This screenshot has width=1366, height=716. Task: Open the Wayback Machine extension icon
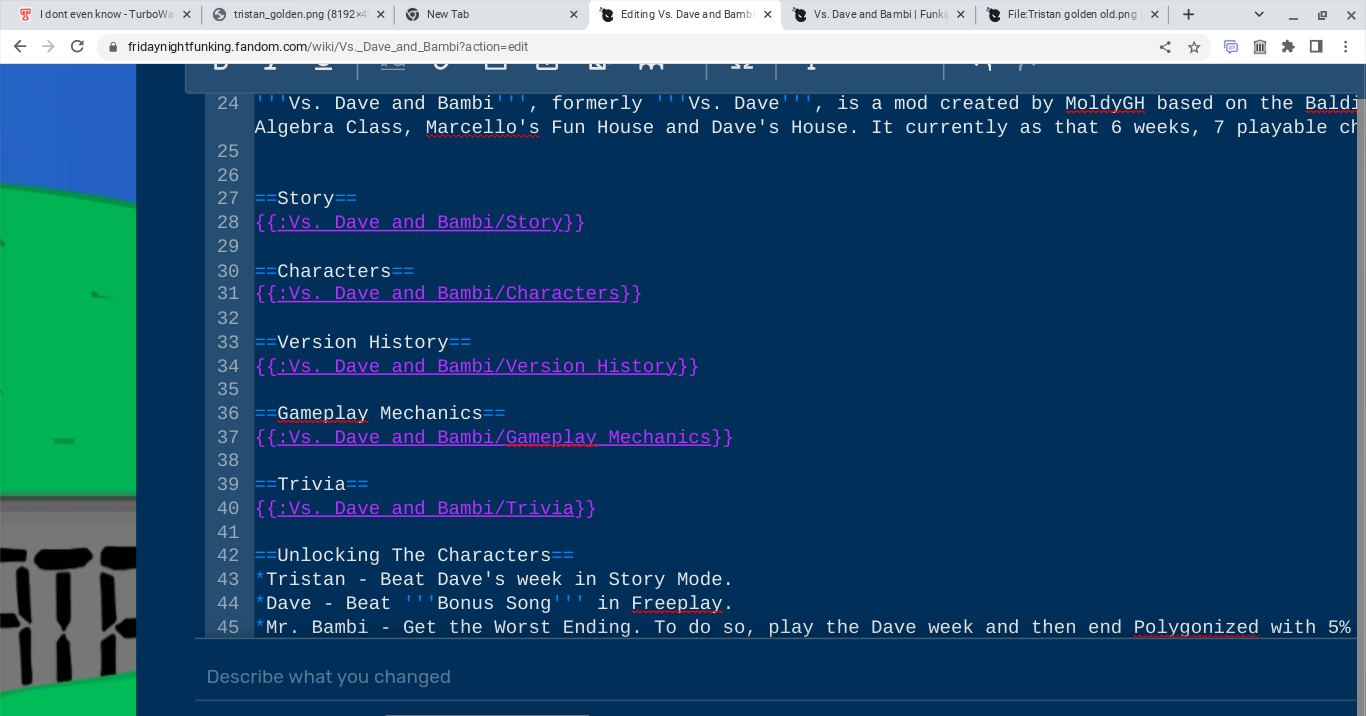pos(1260,47)
